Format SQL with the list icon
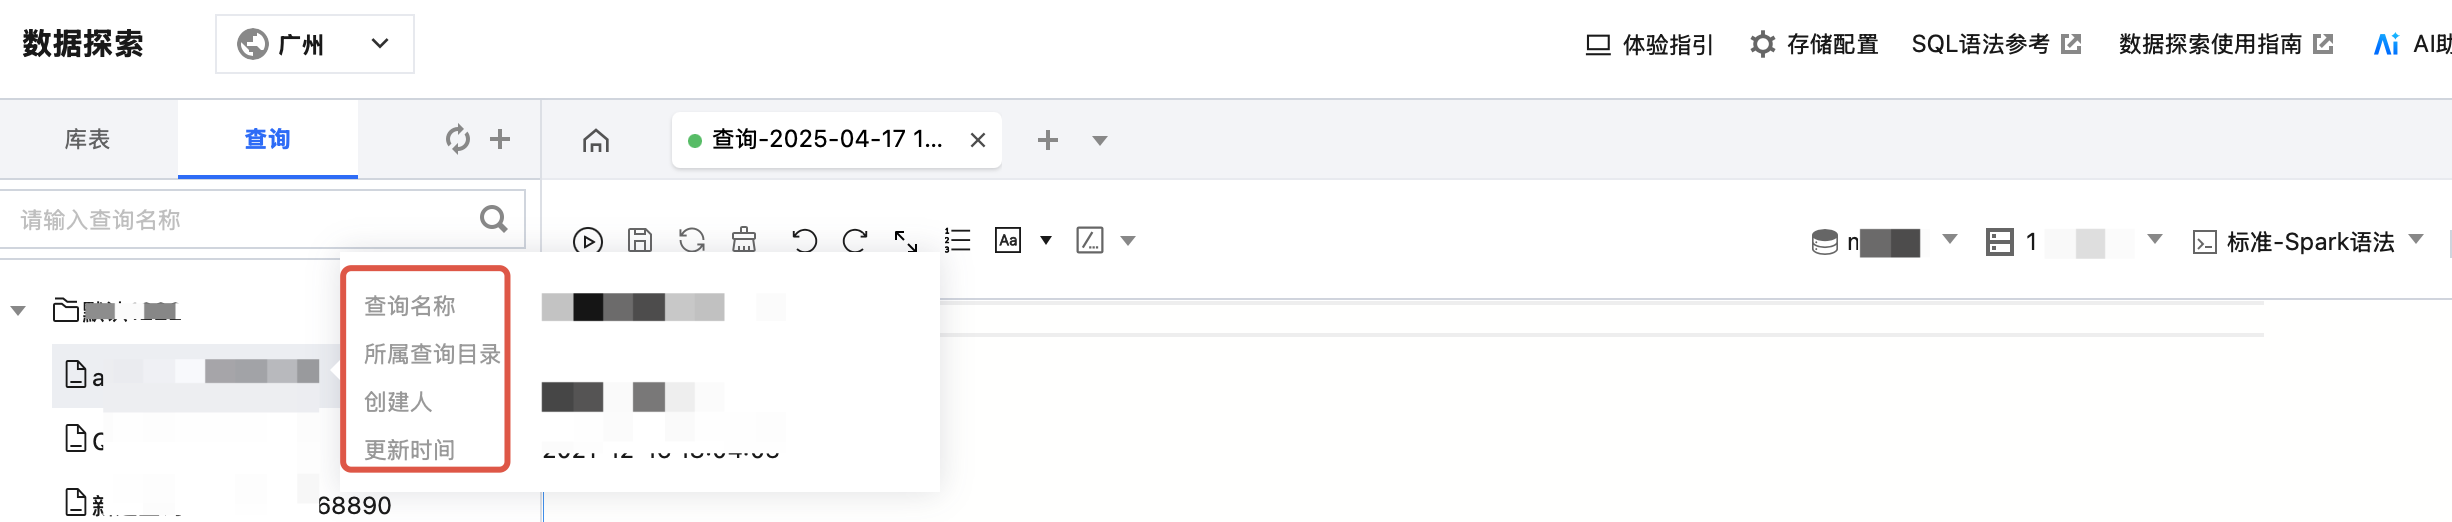 point(958,240)
